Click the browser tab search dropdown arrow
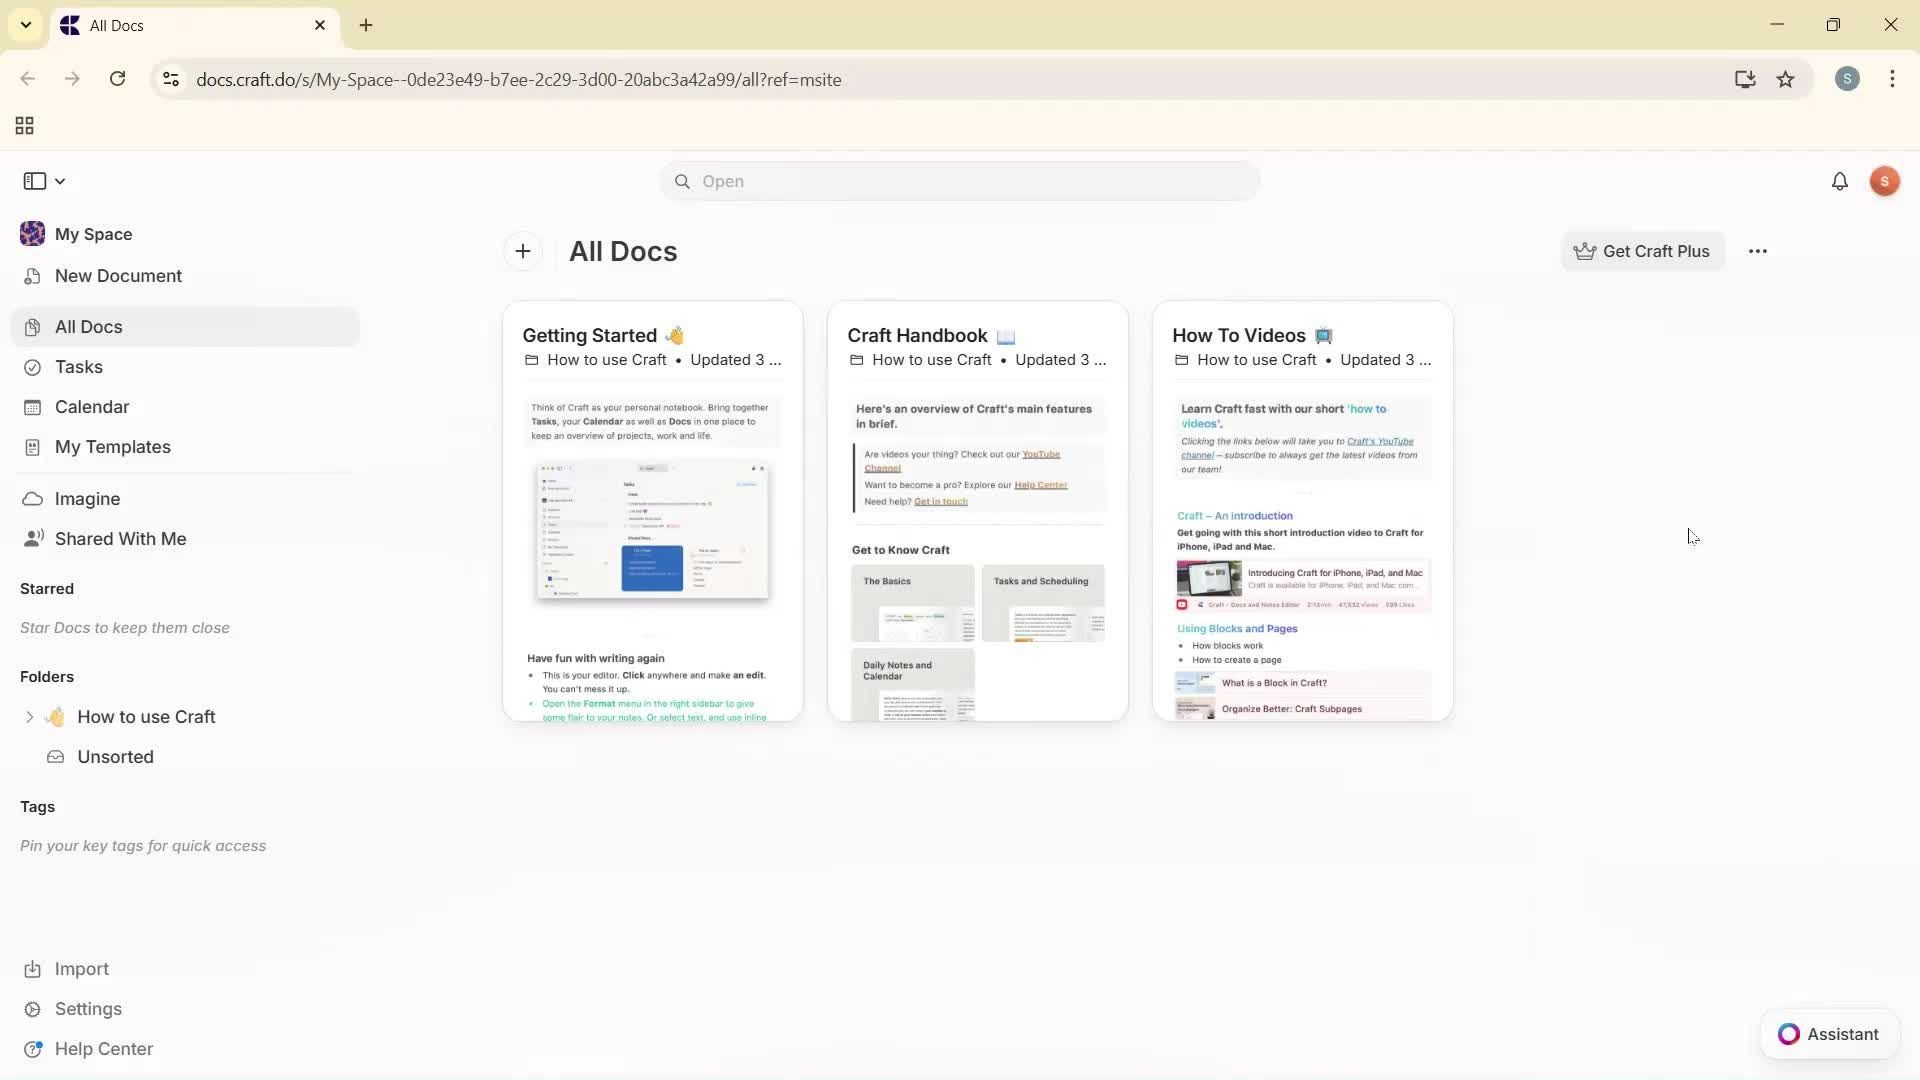The height and width of the screenshot is (1080, 1920). [26, 25]
